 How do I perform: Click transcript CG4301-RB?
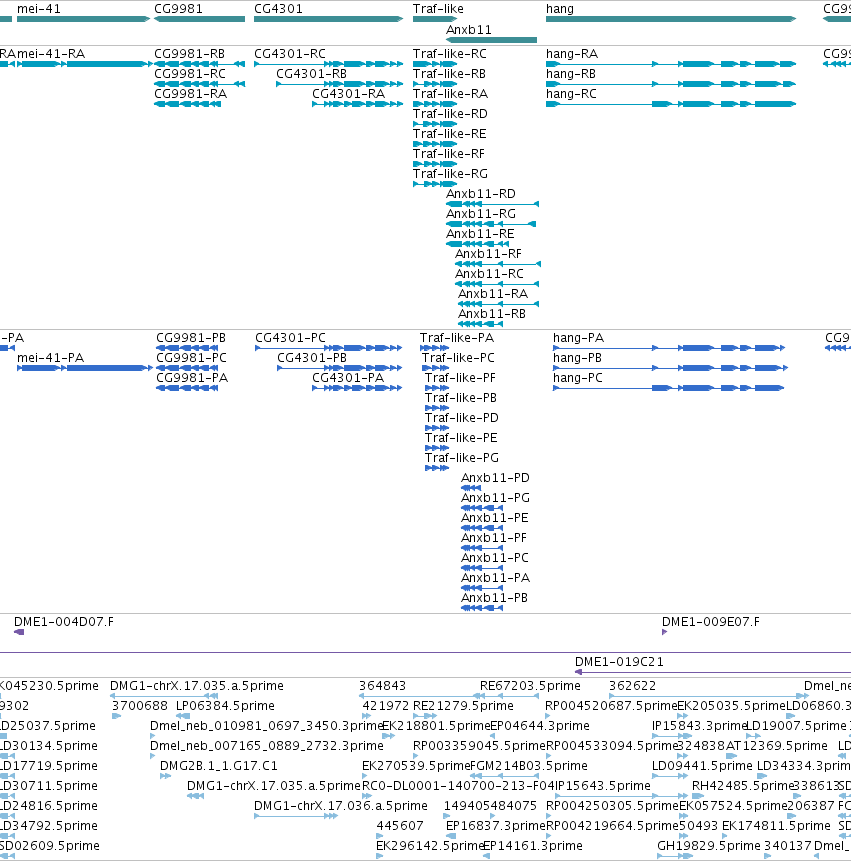(x=339, y=84)
